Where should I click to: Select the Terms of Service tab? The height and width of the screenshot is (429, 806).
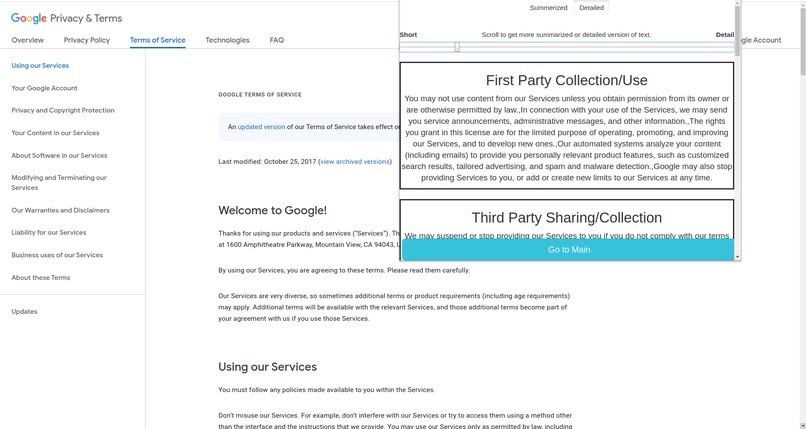(x=157, y=40)
